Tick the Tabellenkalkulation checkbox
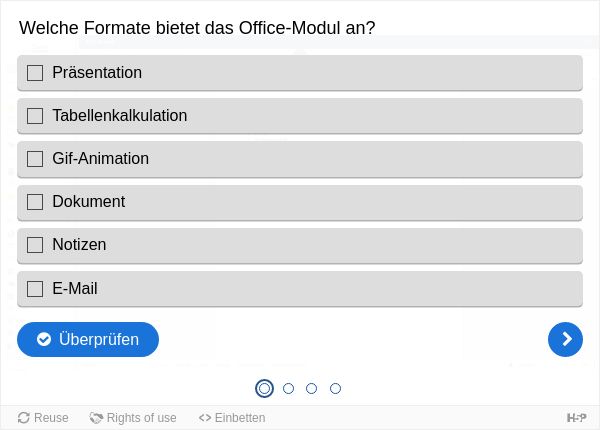This screenshot has width=600, height=430. tap(35, 116)
